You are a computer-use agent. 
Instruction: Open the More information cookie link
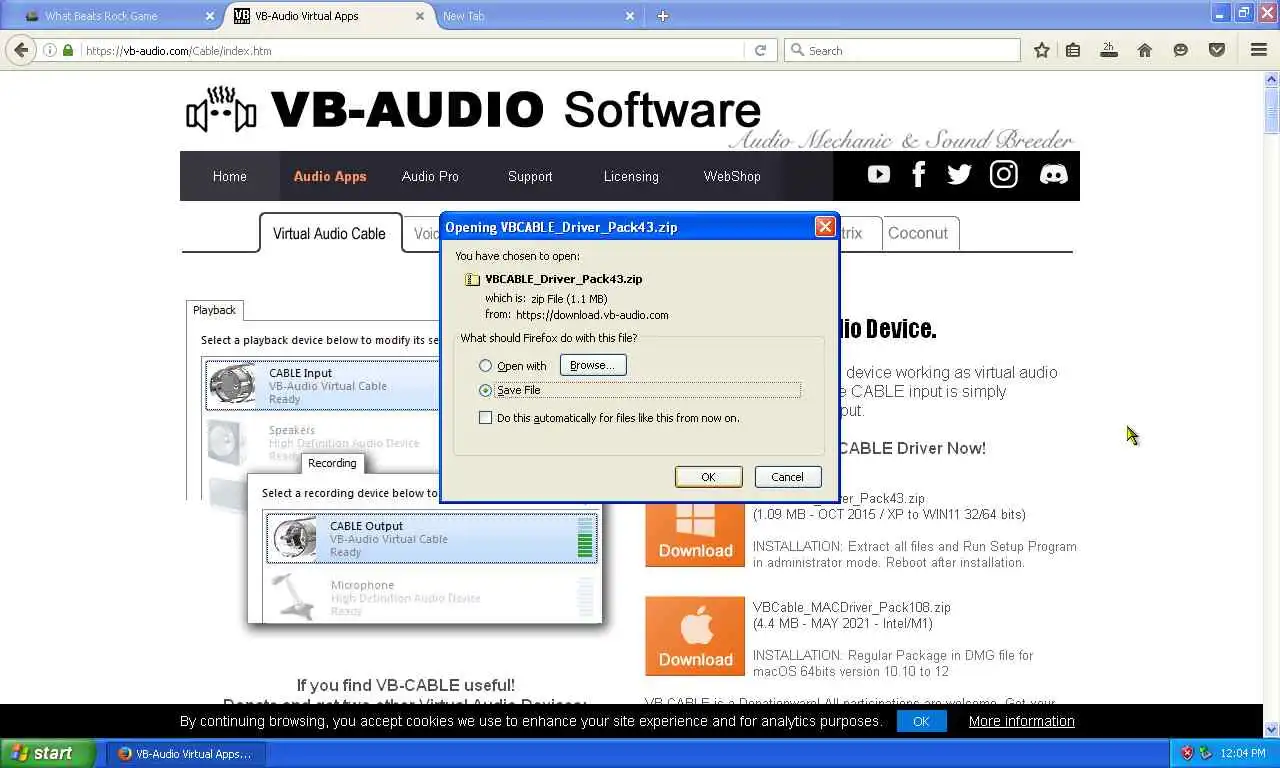pos(1021,721)
